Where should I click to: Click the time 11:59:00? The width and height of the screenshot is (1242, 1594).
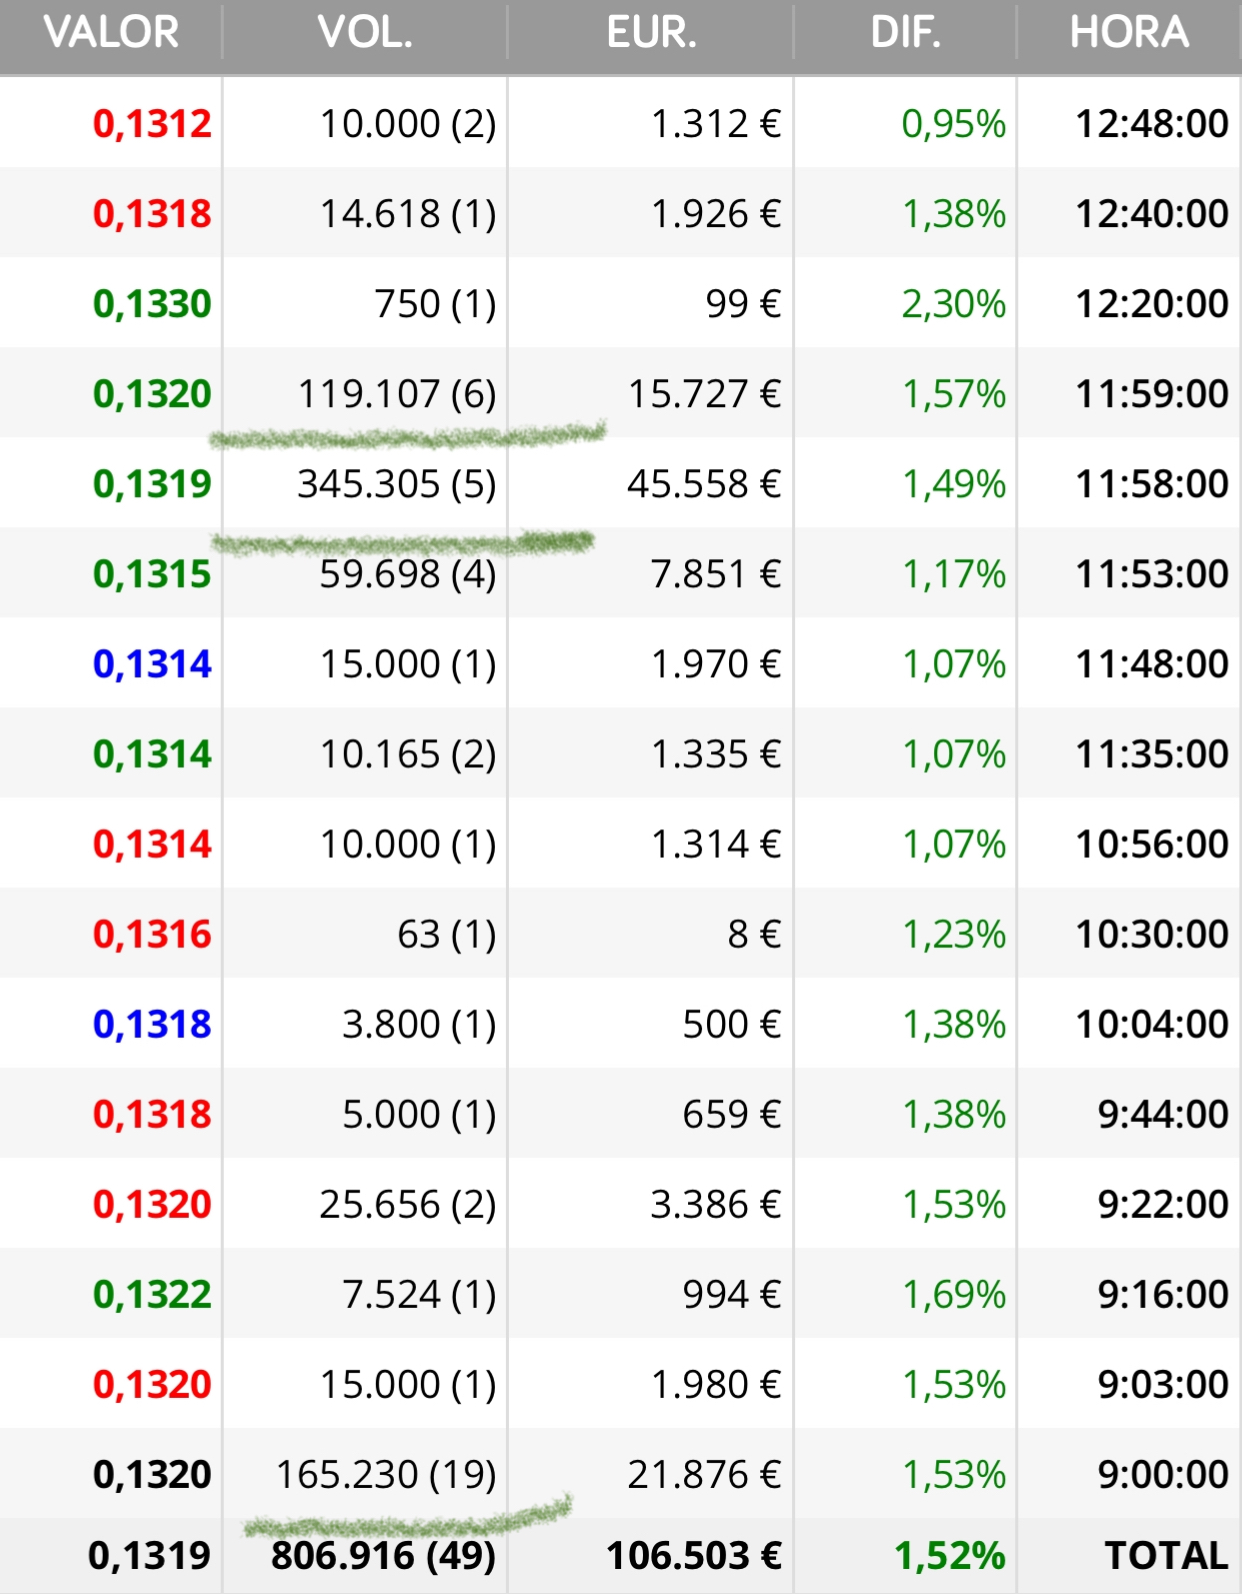coord(1152,394)
